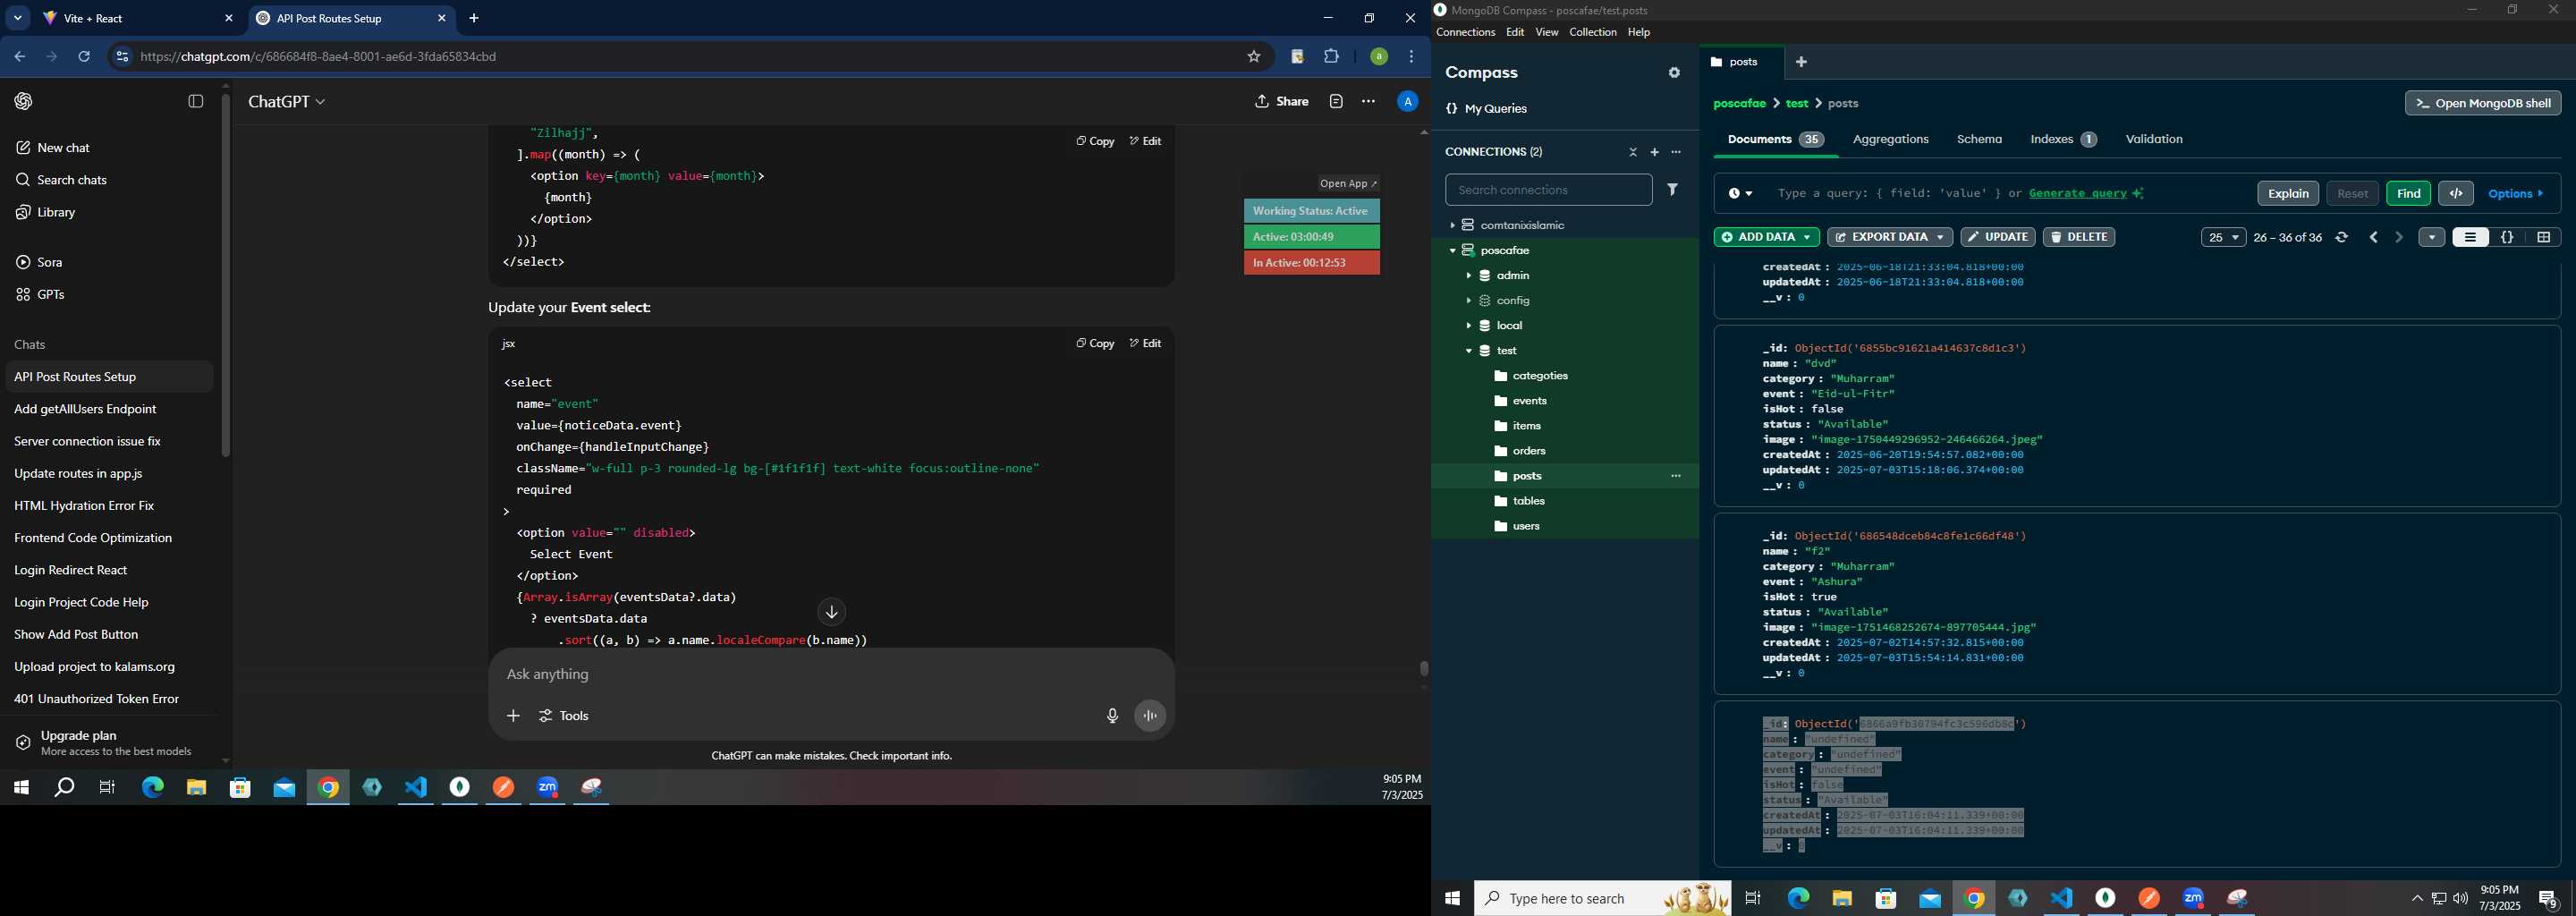This screenshot has height=916, width=2576.
Task: Switch to Indexes tab
Action: [x=2063, y=140]
